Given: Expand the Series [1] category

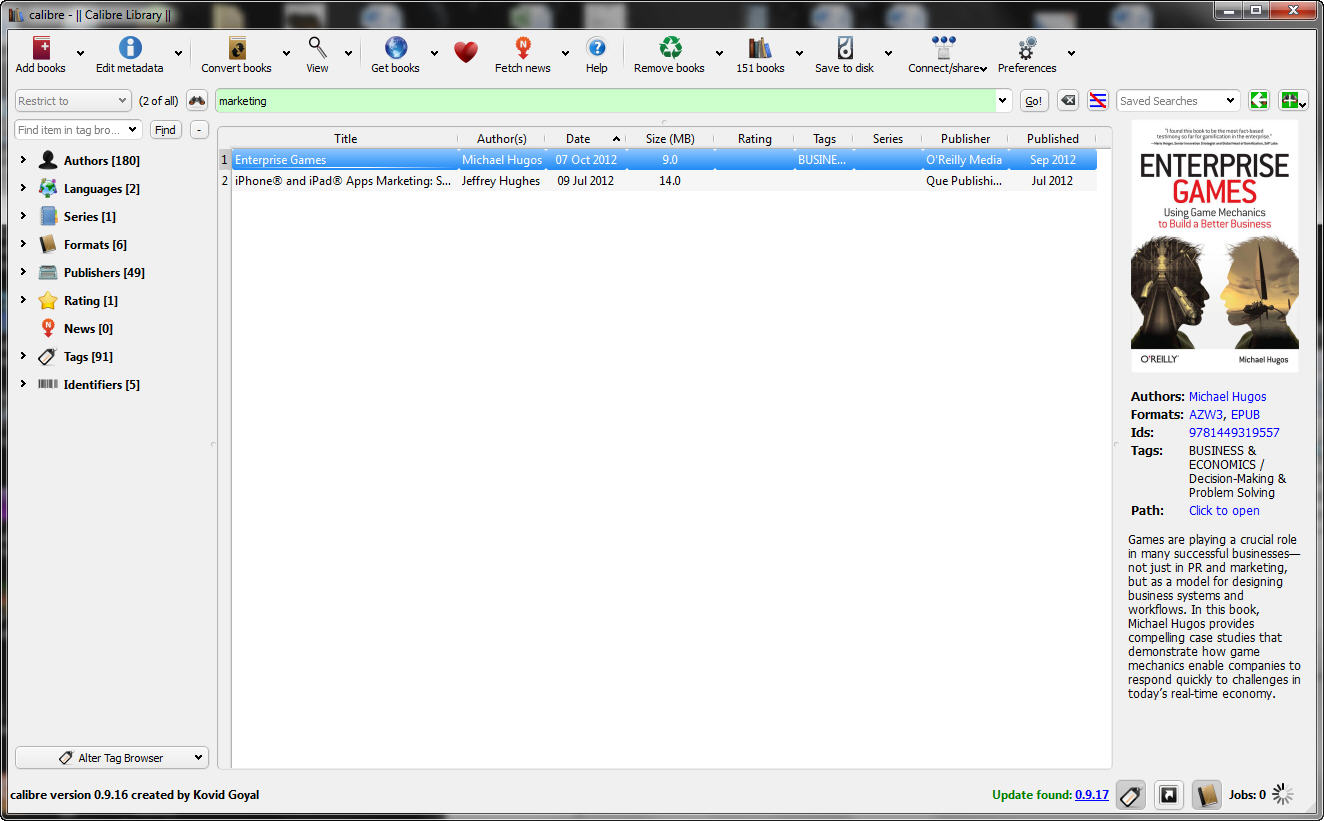Looking at the screenshot, I should [23, 216].
